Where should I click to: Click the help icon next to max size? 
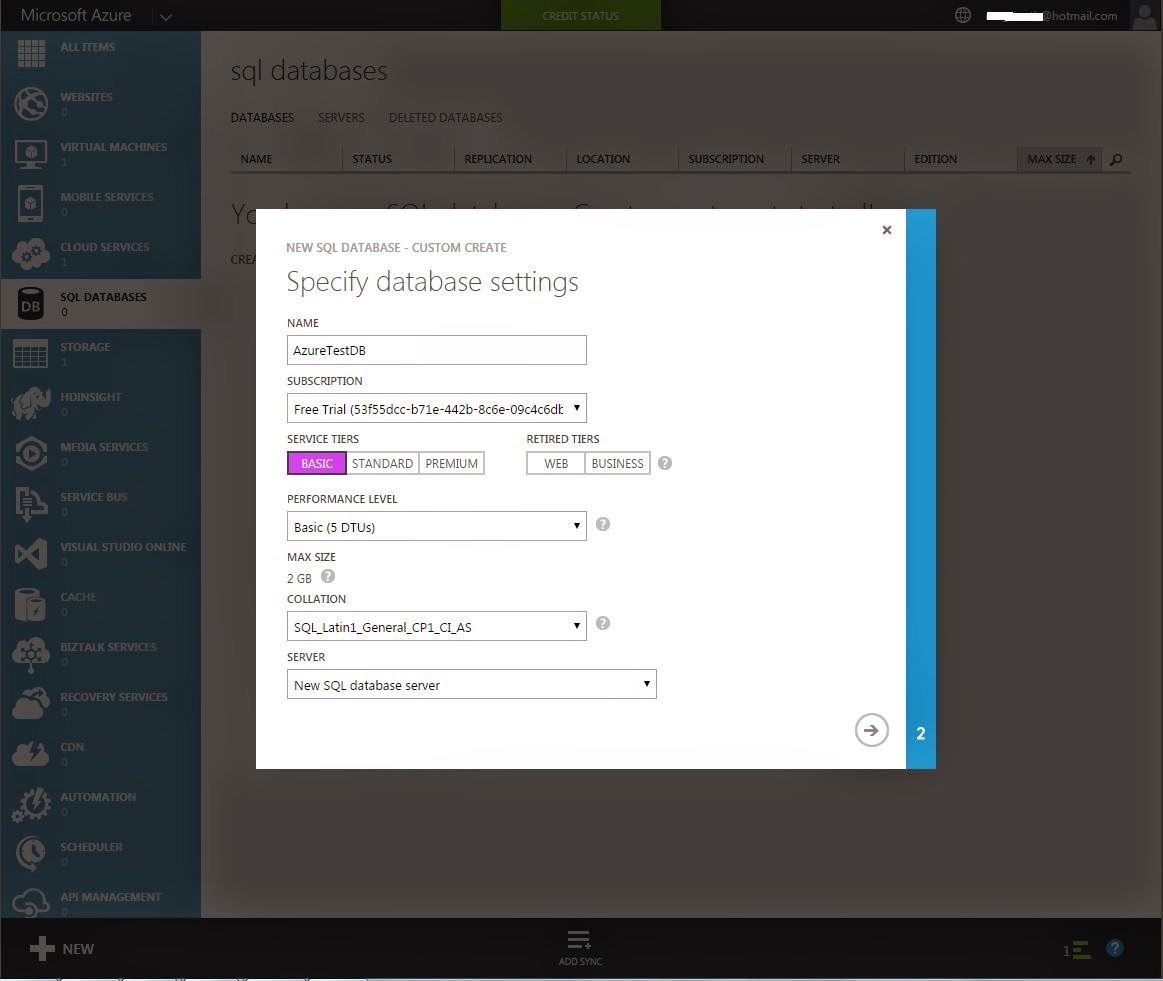[328, 576]
